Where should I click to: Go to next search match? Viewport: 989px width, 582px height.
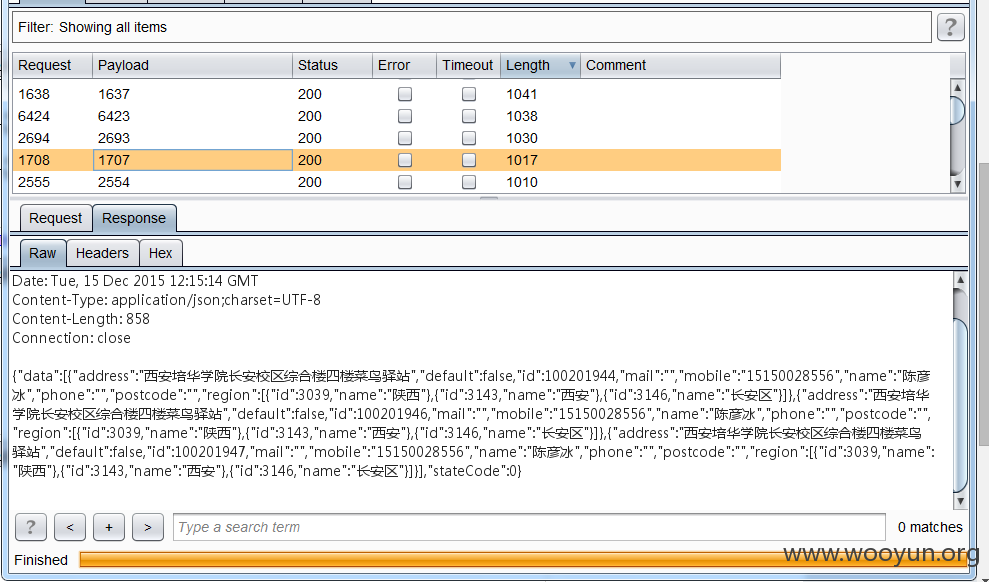point(148,527)
